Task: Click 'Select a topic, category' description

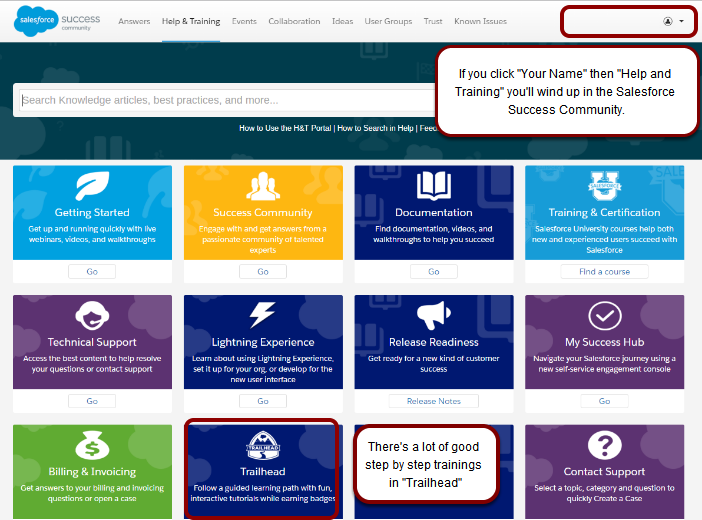Action: (604, 493)
